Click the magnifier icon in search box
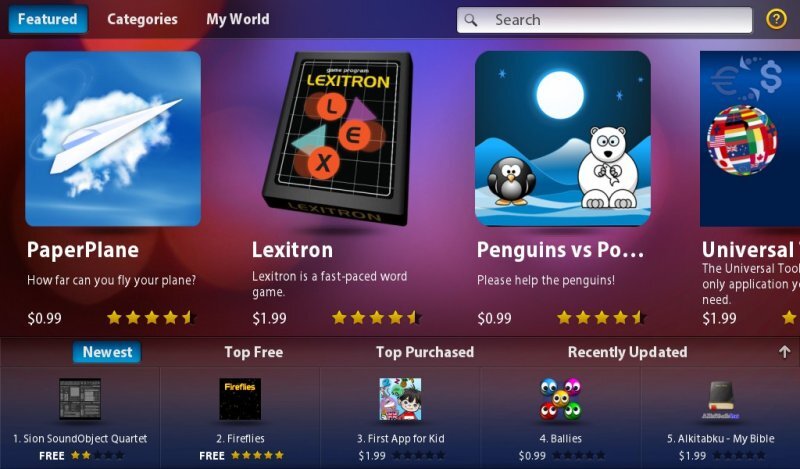The image size is (800, 469). tap(471, 20)
